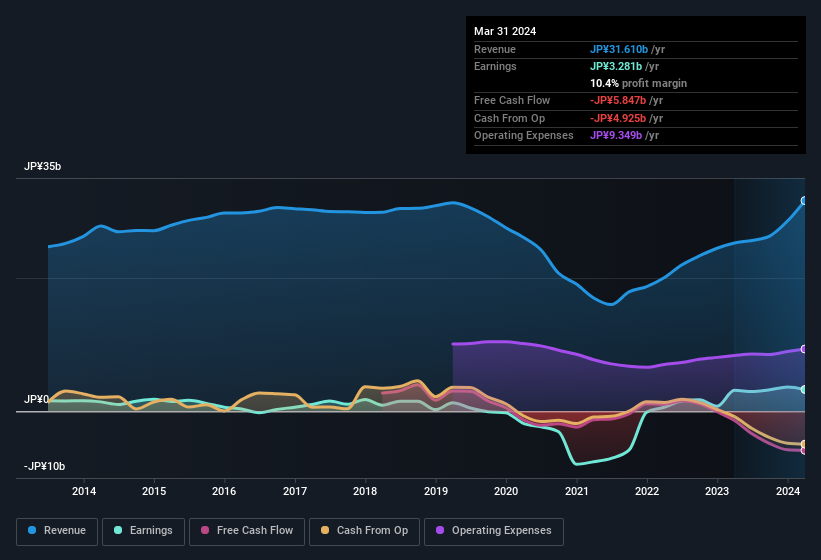Click the Revenue row label in tooltip
This screenshot has width=821, height=560.
(495, 49)
